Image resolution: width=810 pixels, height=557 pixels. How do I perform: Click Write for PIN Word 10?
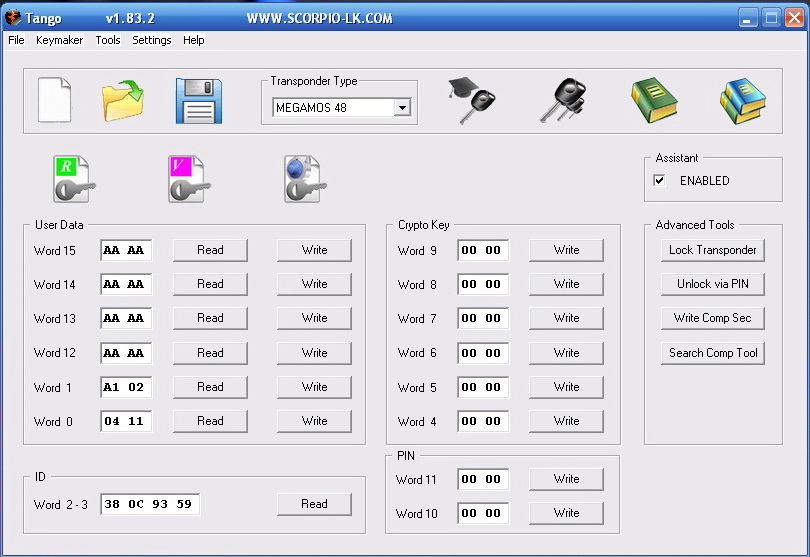566,513
